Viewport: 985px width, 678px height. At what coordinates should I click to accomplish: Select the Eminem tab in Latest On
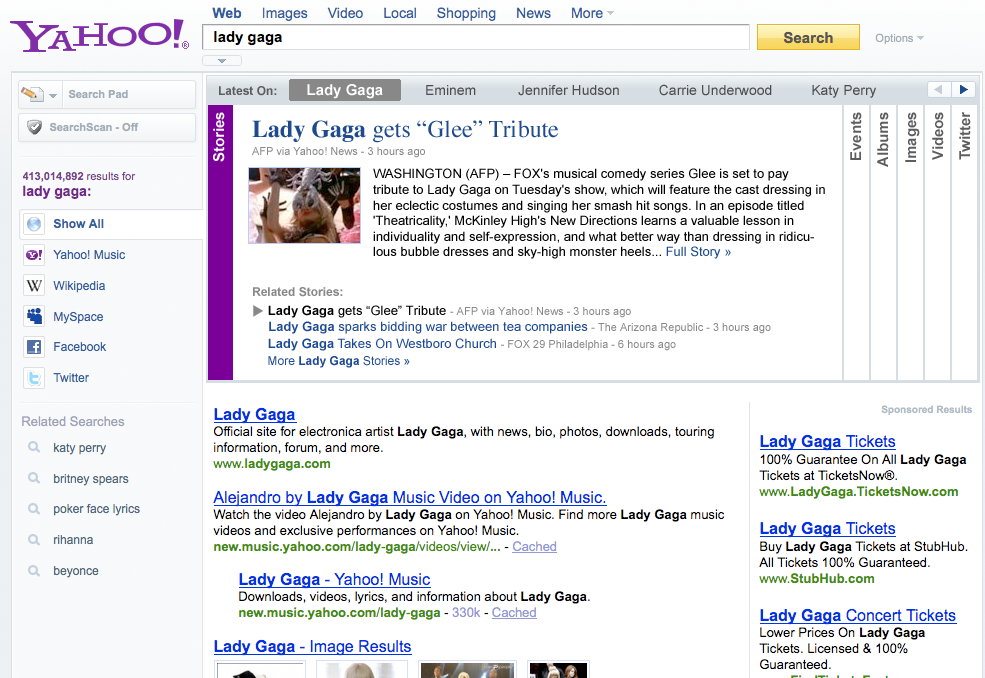450,90
